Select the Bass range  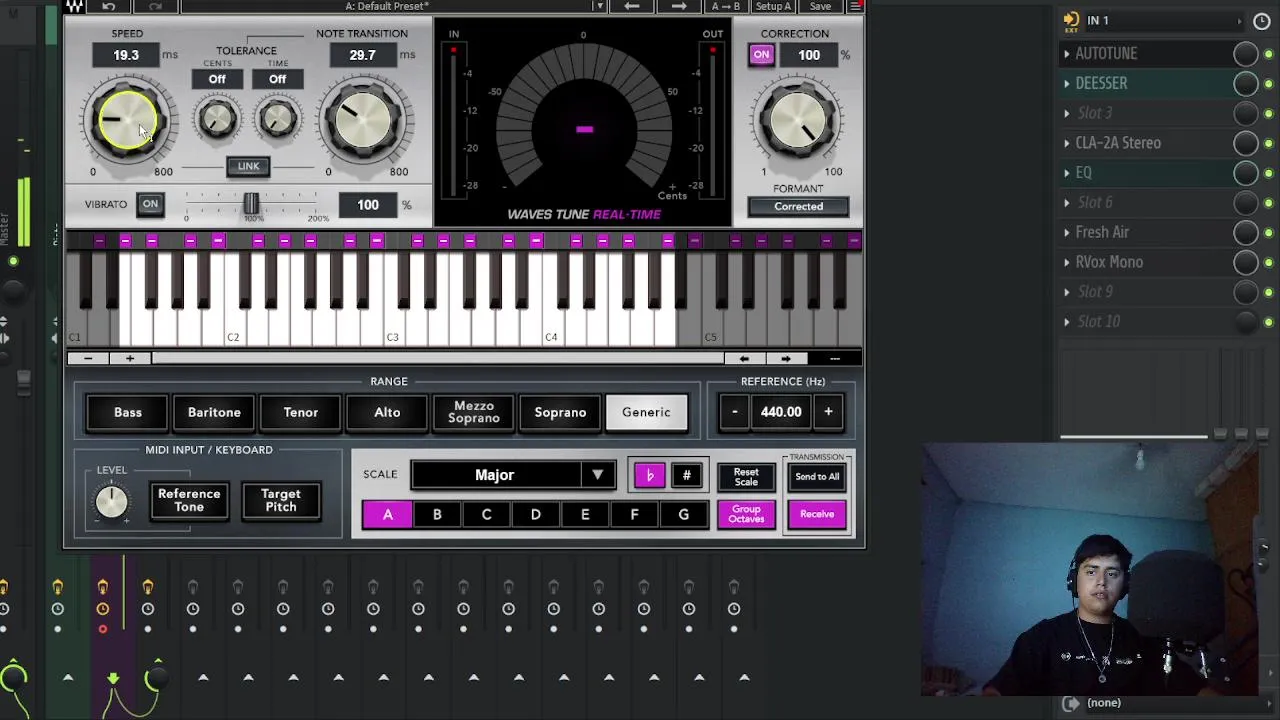click(128, 412)
